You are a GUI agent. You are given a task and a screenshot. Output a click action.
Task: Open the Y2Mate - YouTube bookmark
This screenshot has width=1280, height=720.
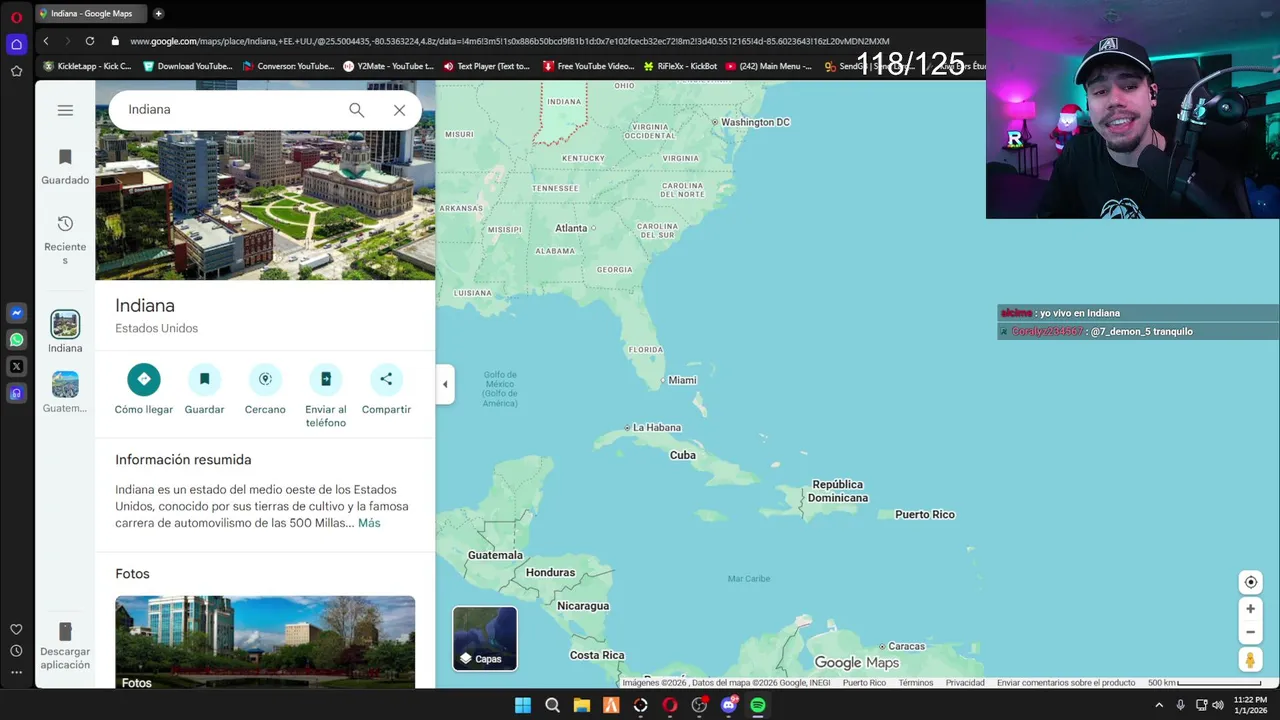click(388, 66)
